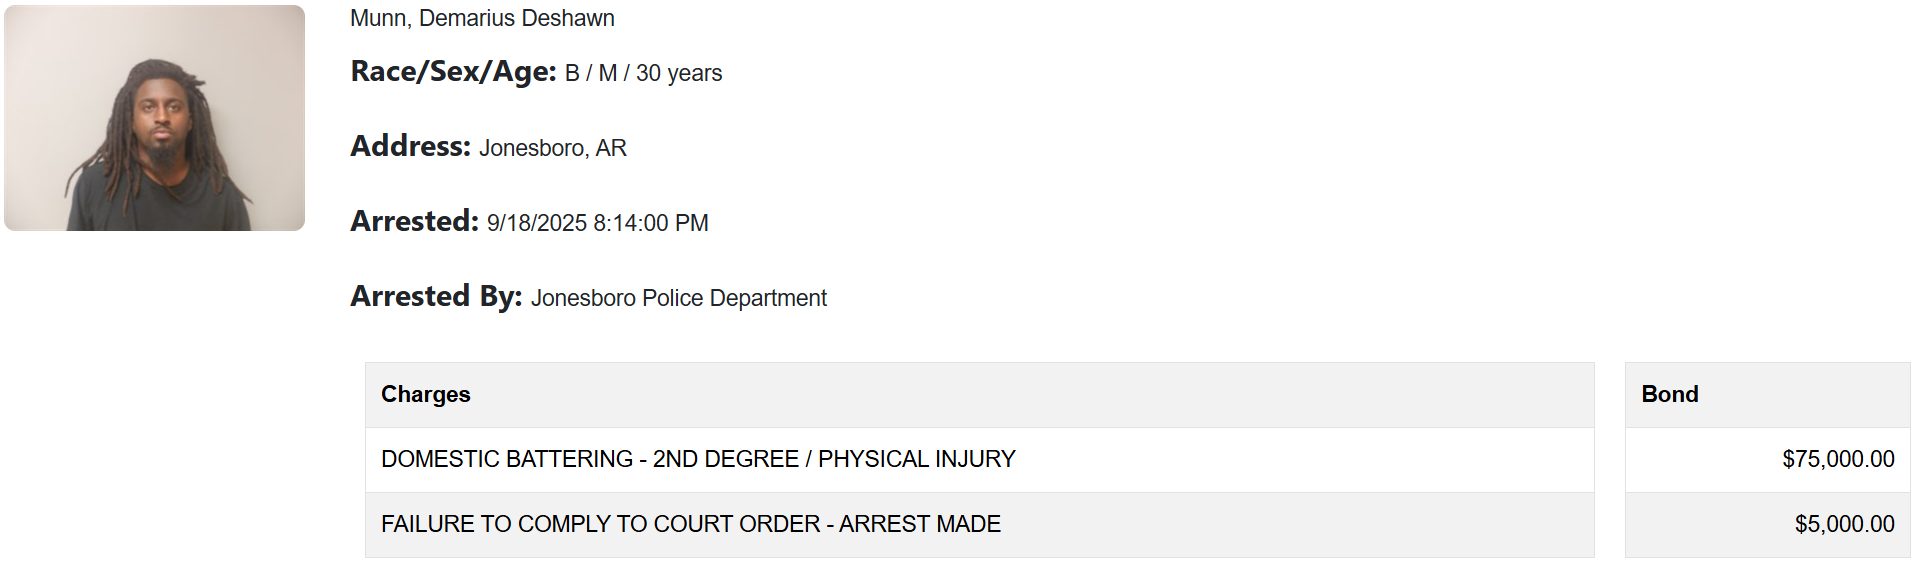Click the inmate mugshot photo
This screenshot has width=1916, height=566.
point(154,118)
